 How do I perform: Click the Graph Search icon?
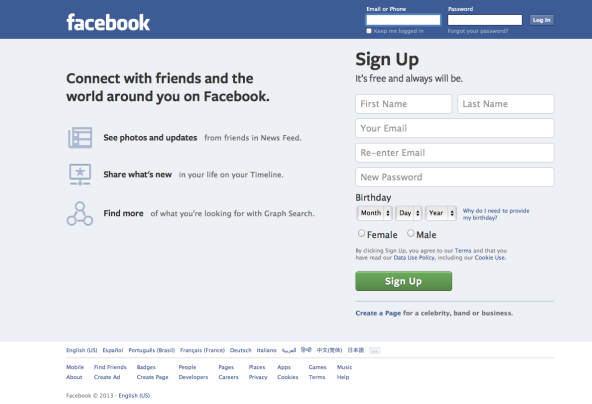pos(80,214)
